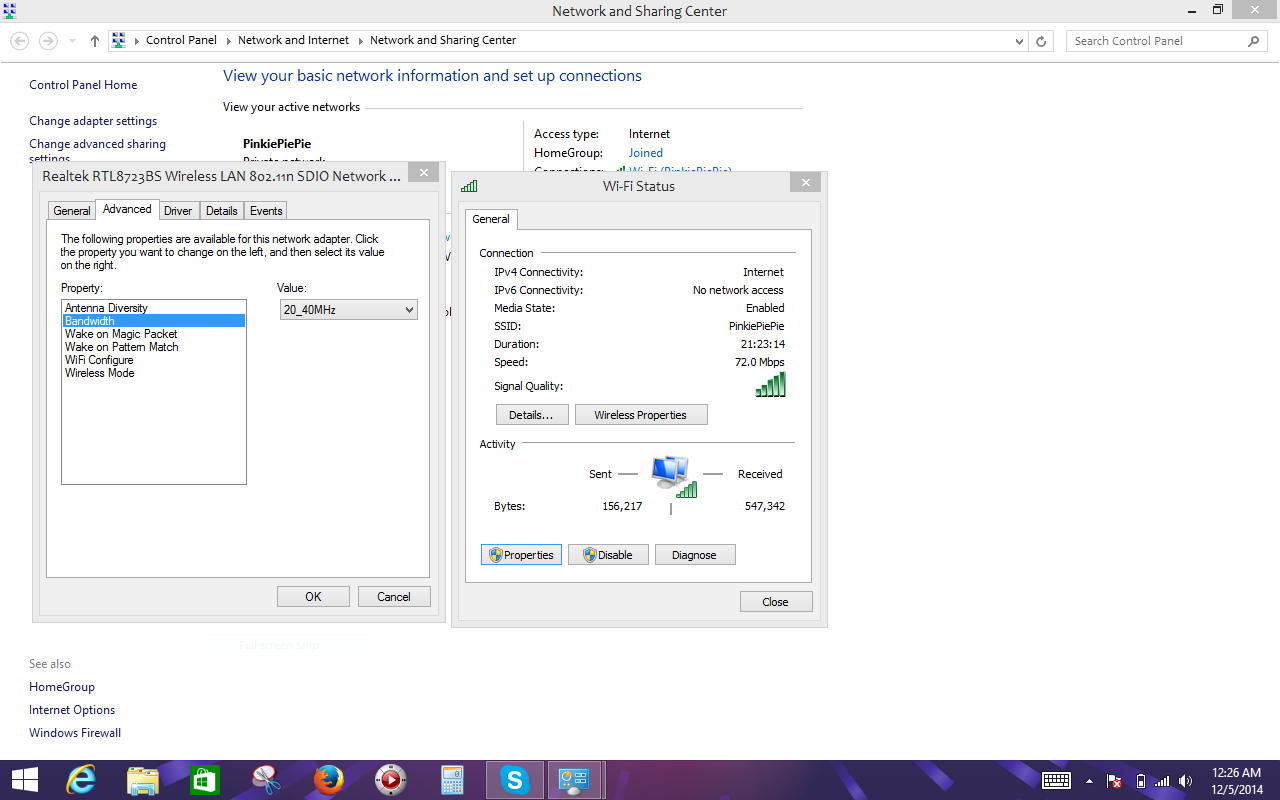Open the Windows Start button
This screenshot has height=800, width=1280.
click(24, 780)
